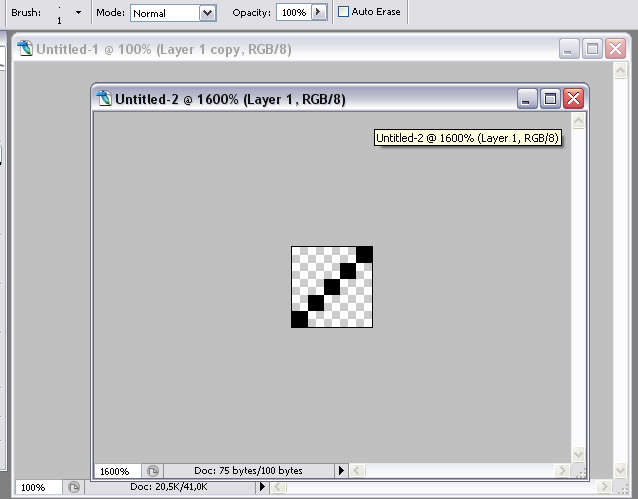Image resolution: width=638 pixels, height=499 pixels.
Task: Open Untitled-1 status bar info arrow
Action: [262, 487]
